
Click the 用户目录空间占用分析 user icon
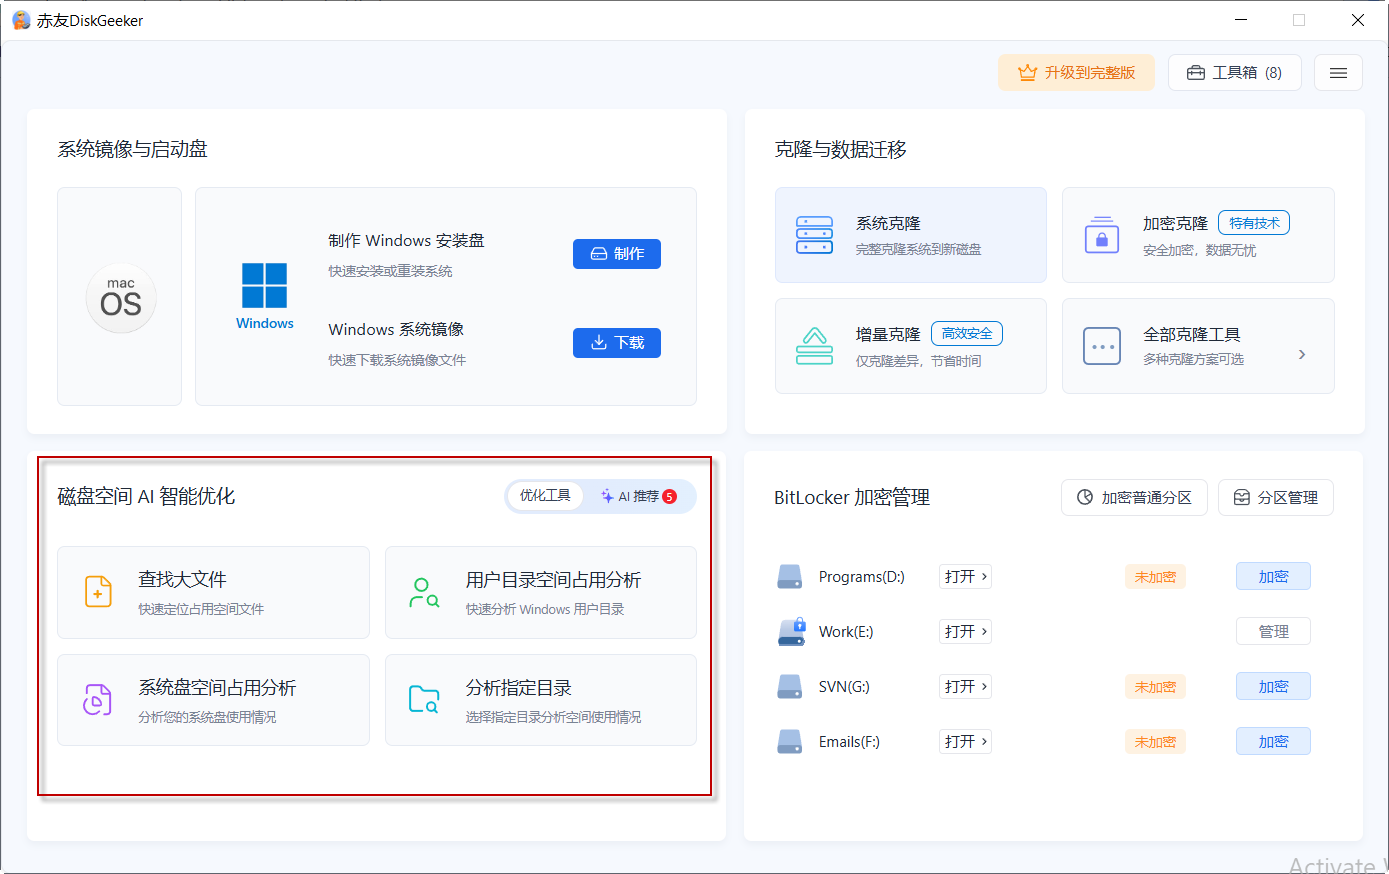click(x=424, y=592)
